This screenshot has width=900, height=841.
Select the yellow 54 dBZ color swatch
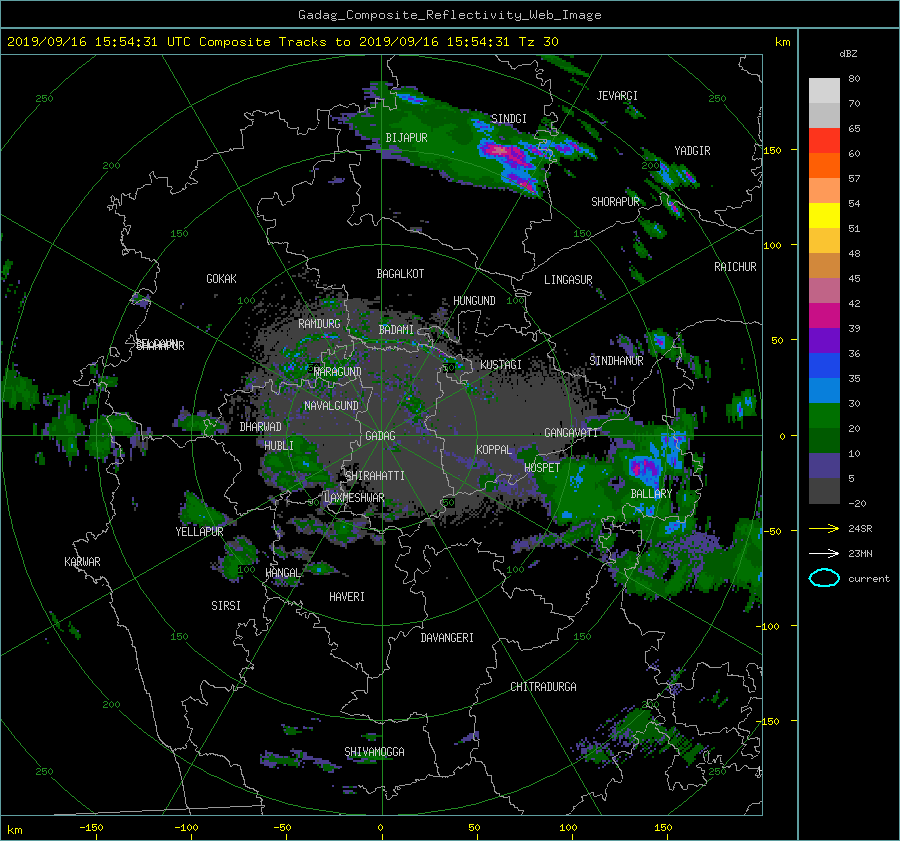(824, 215)
